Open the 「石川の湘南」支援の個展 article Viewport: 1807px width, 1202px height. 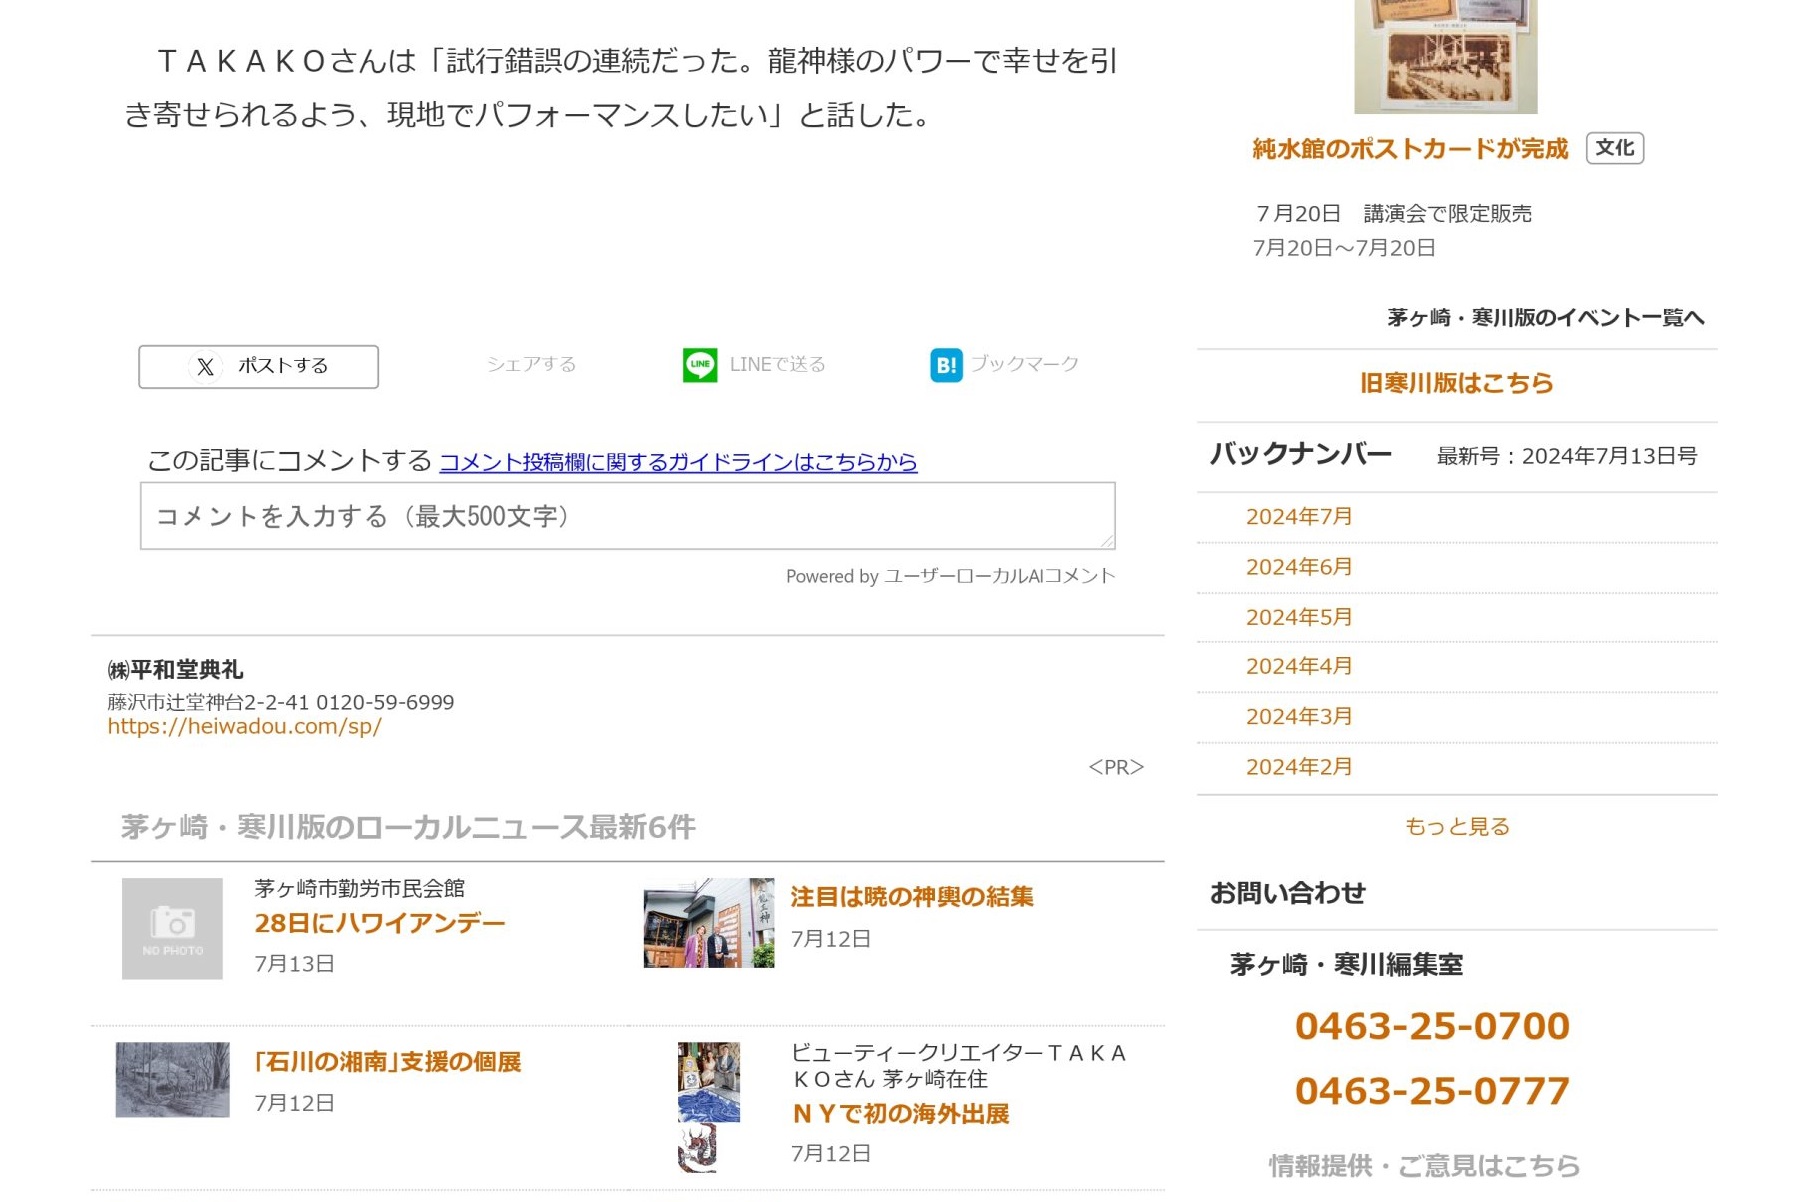[x=388, y=1062]
